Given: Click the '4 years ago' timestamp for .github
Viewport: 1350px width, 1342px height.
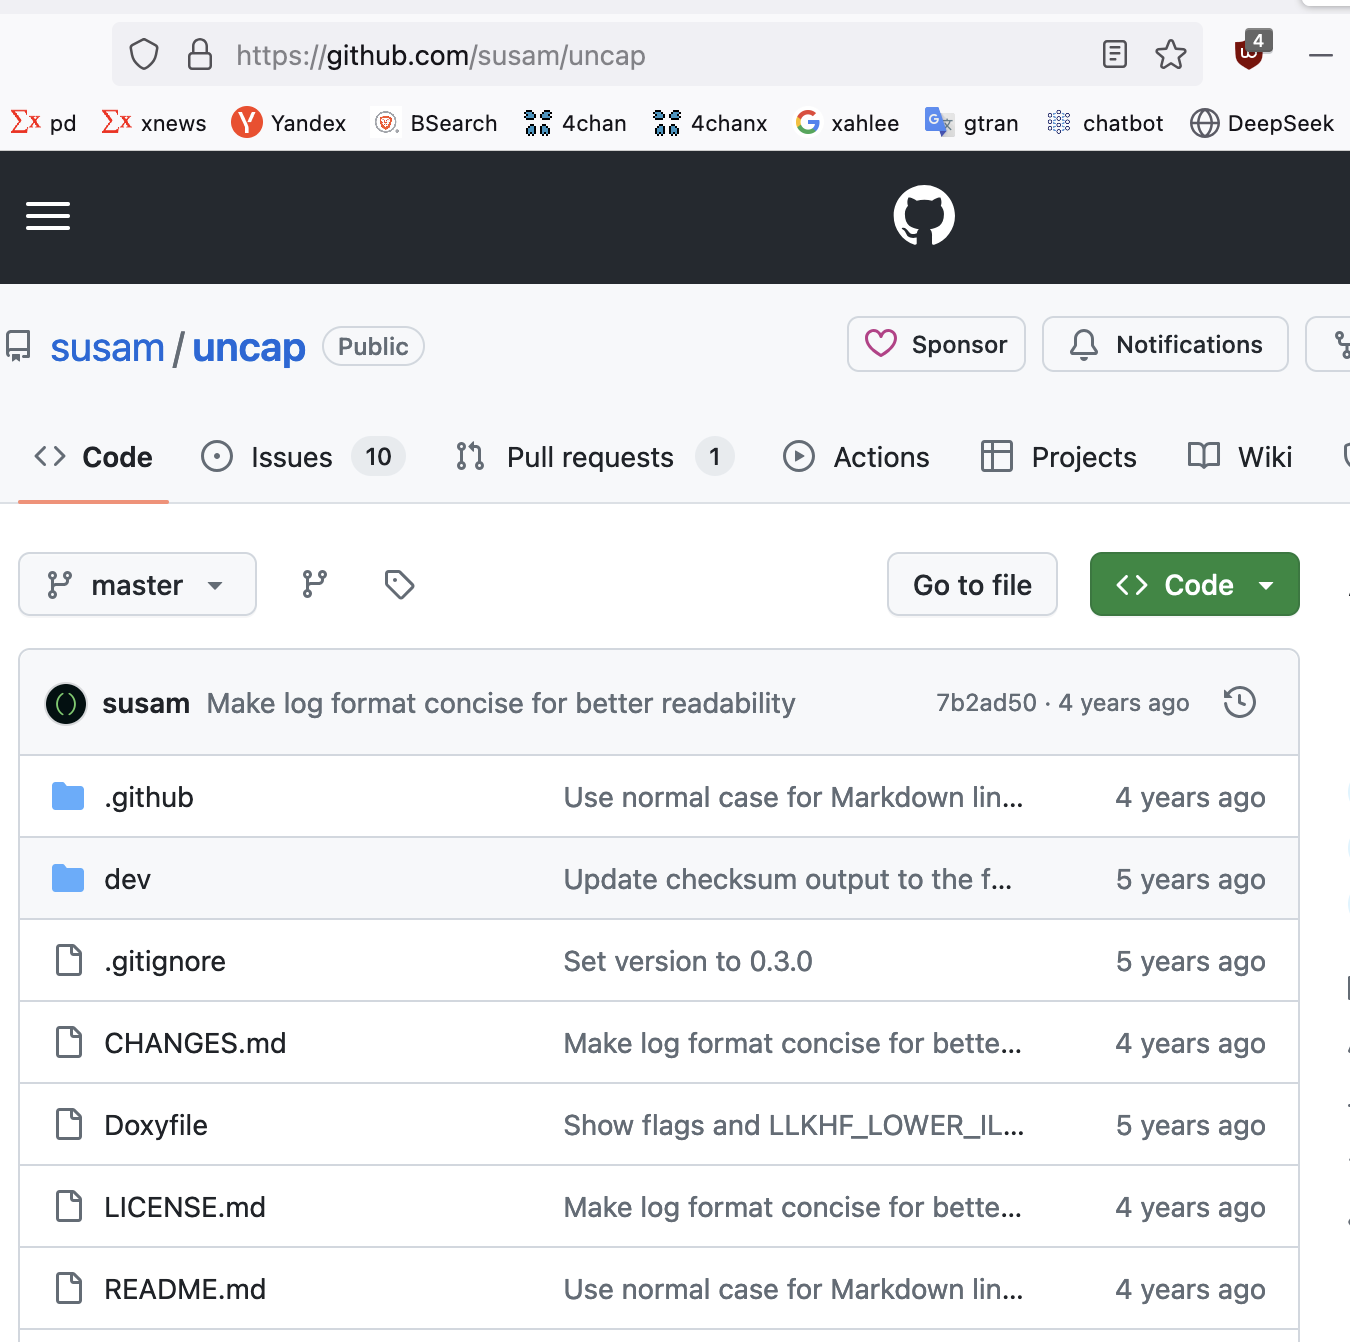Looking at the screenshot, I should [x=1190, y=797].
